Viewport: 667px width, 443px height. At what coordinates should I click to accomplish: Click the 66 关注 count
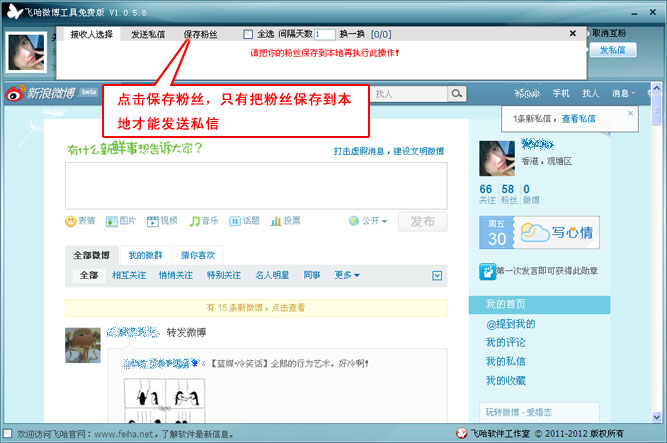pyautogui.click(x=487, y=194)
